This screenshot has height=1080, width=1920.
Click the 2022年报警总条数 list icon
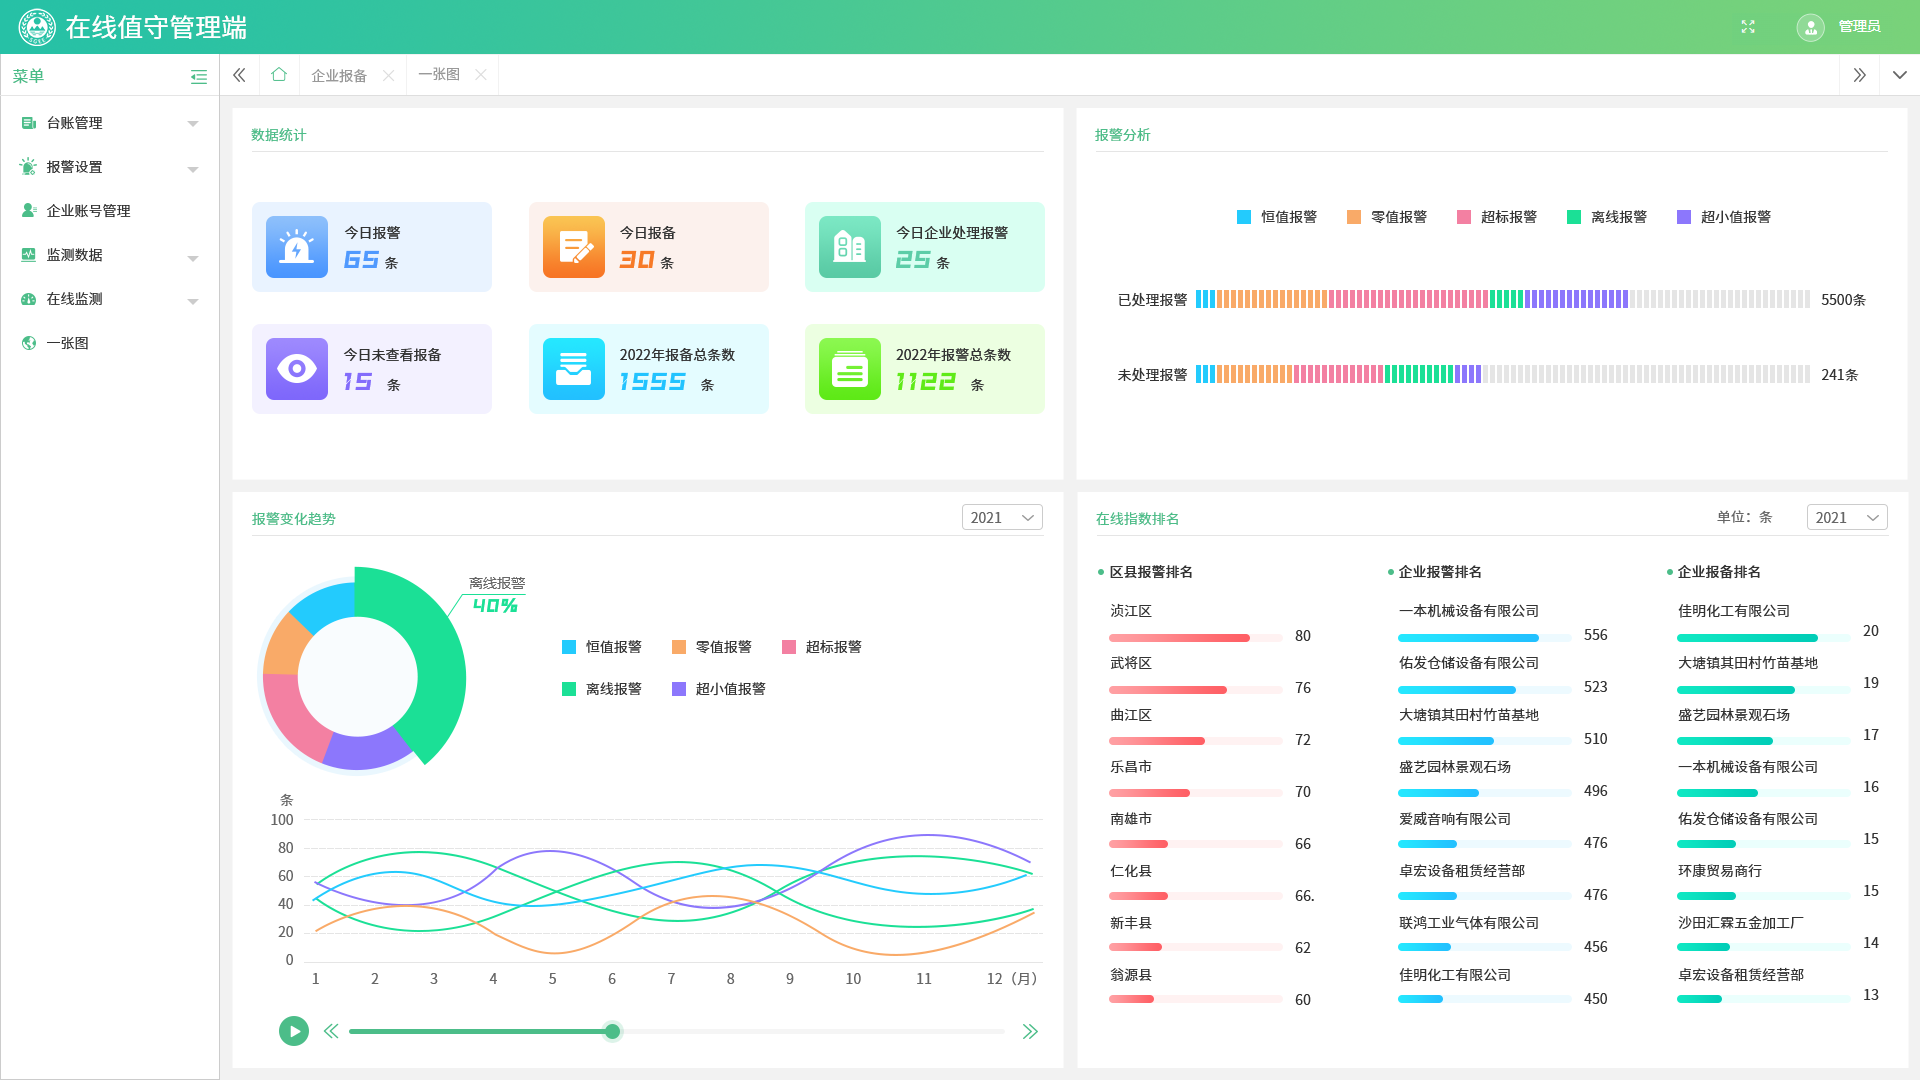(850, 369)
